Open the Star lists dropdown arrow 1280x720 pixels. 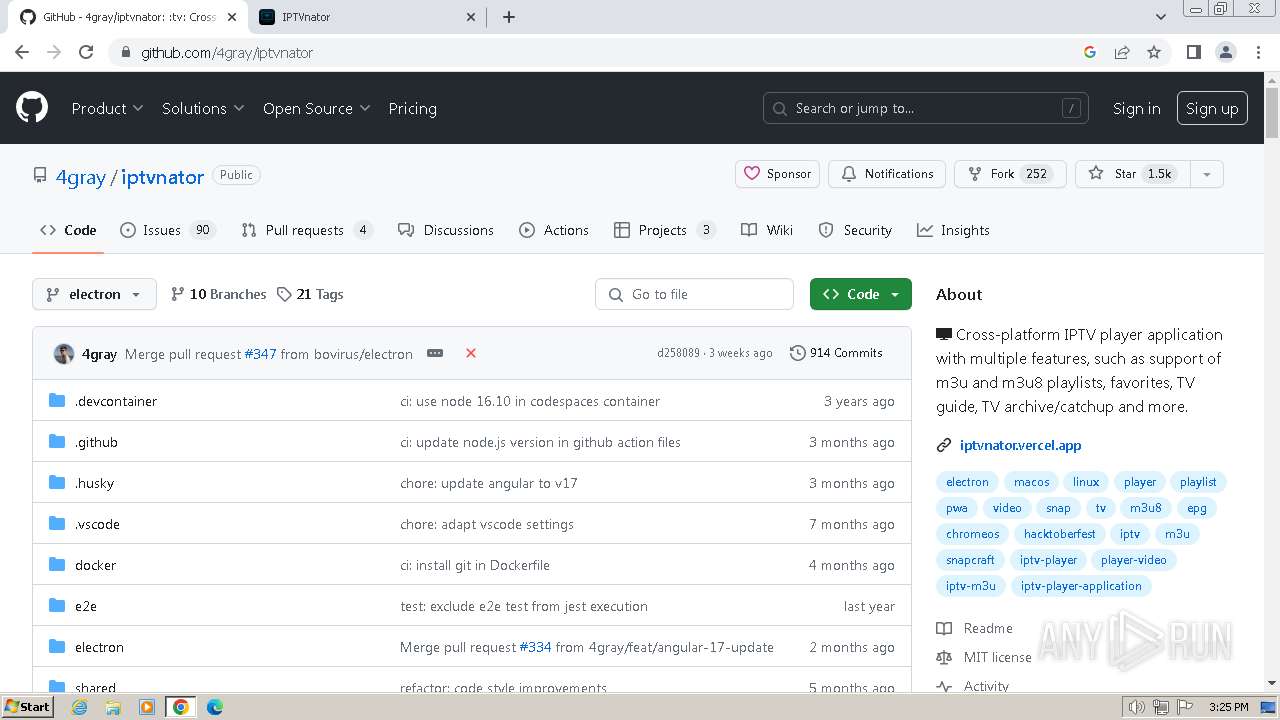pos(1207,174)
